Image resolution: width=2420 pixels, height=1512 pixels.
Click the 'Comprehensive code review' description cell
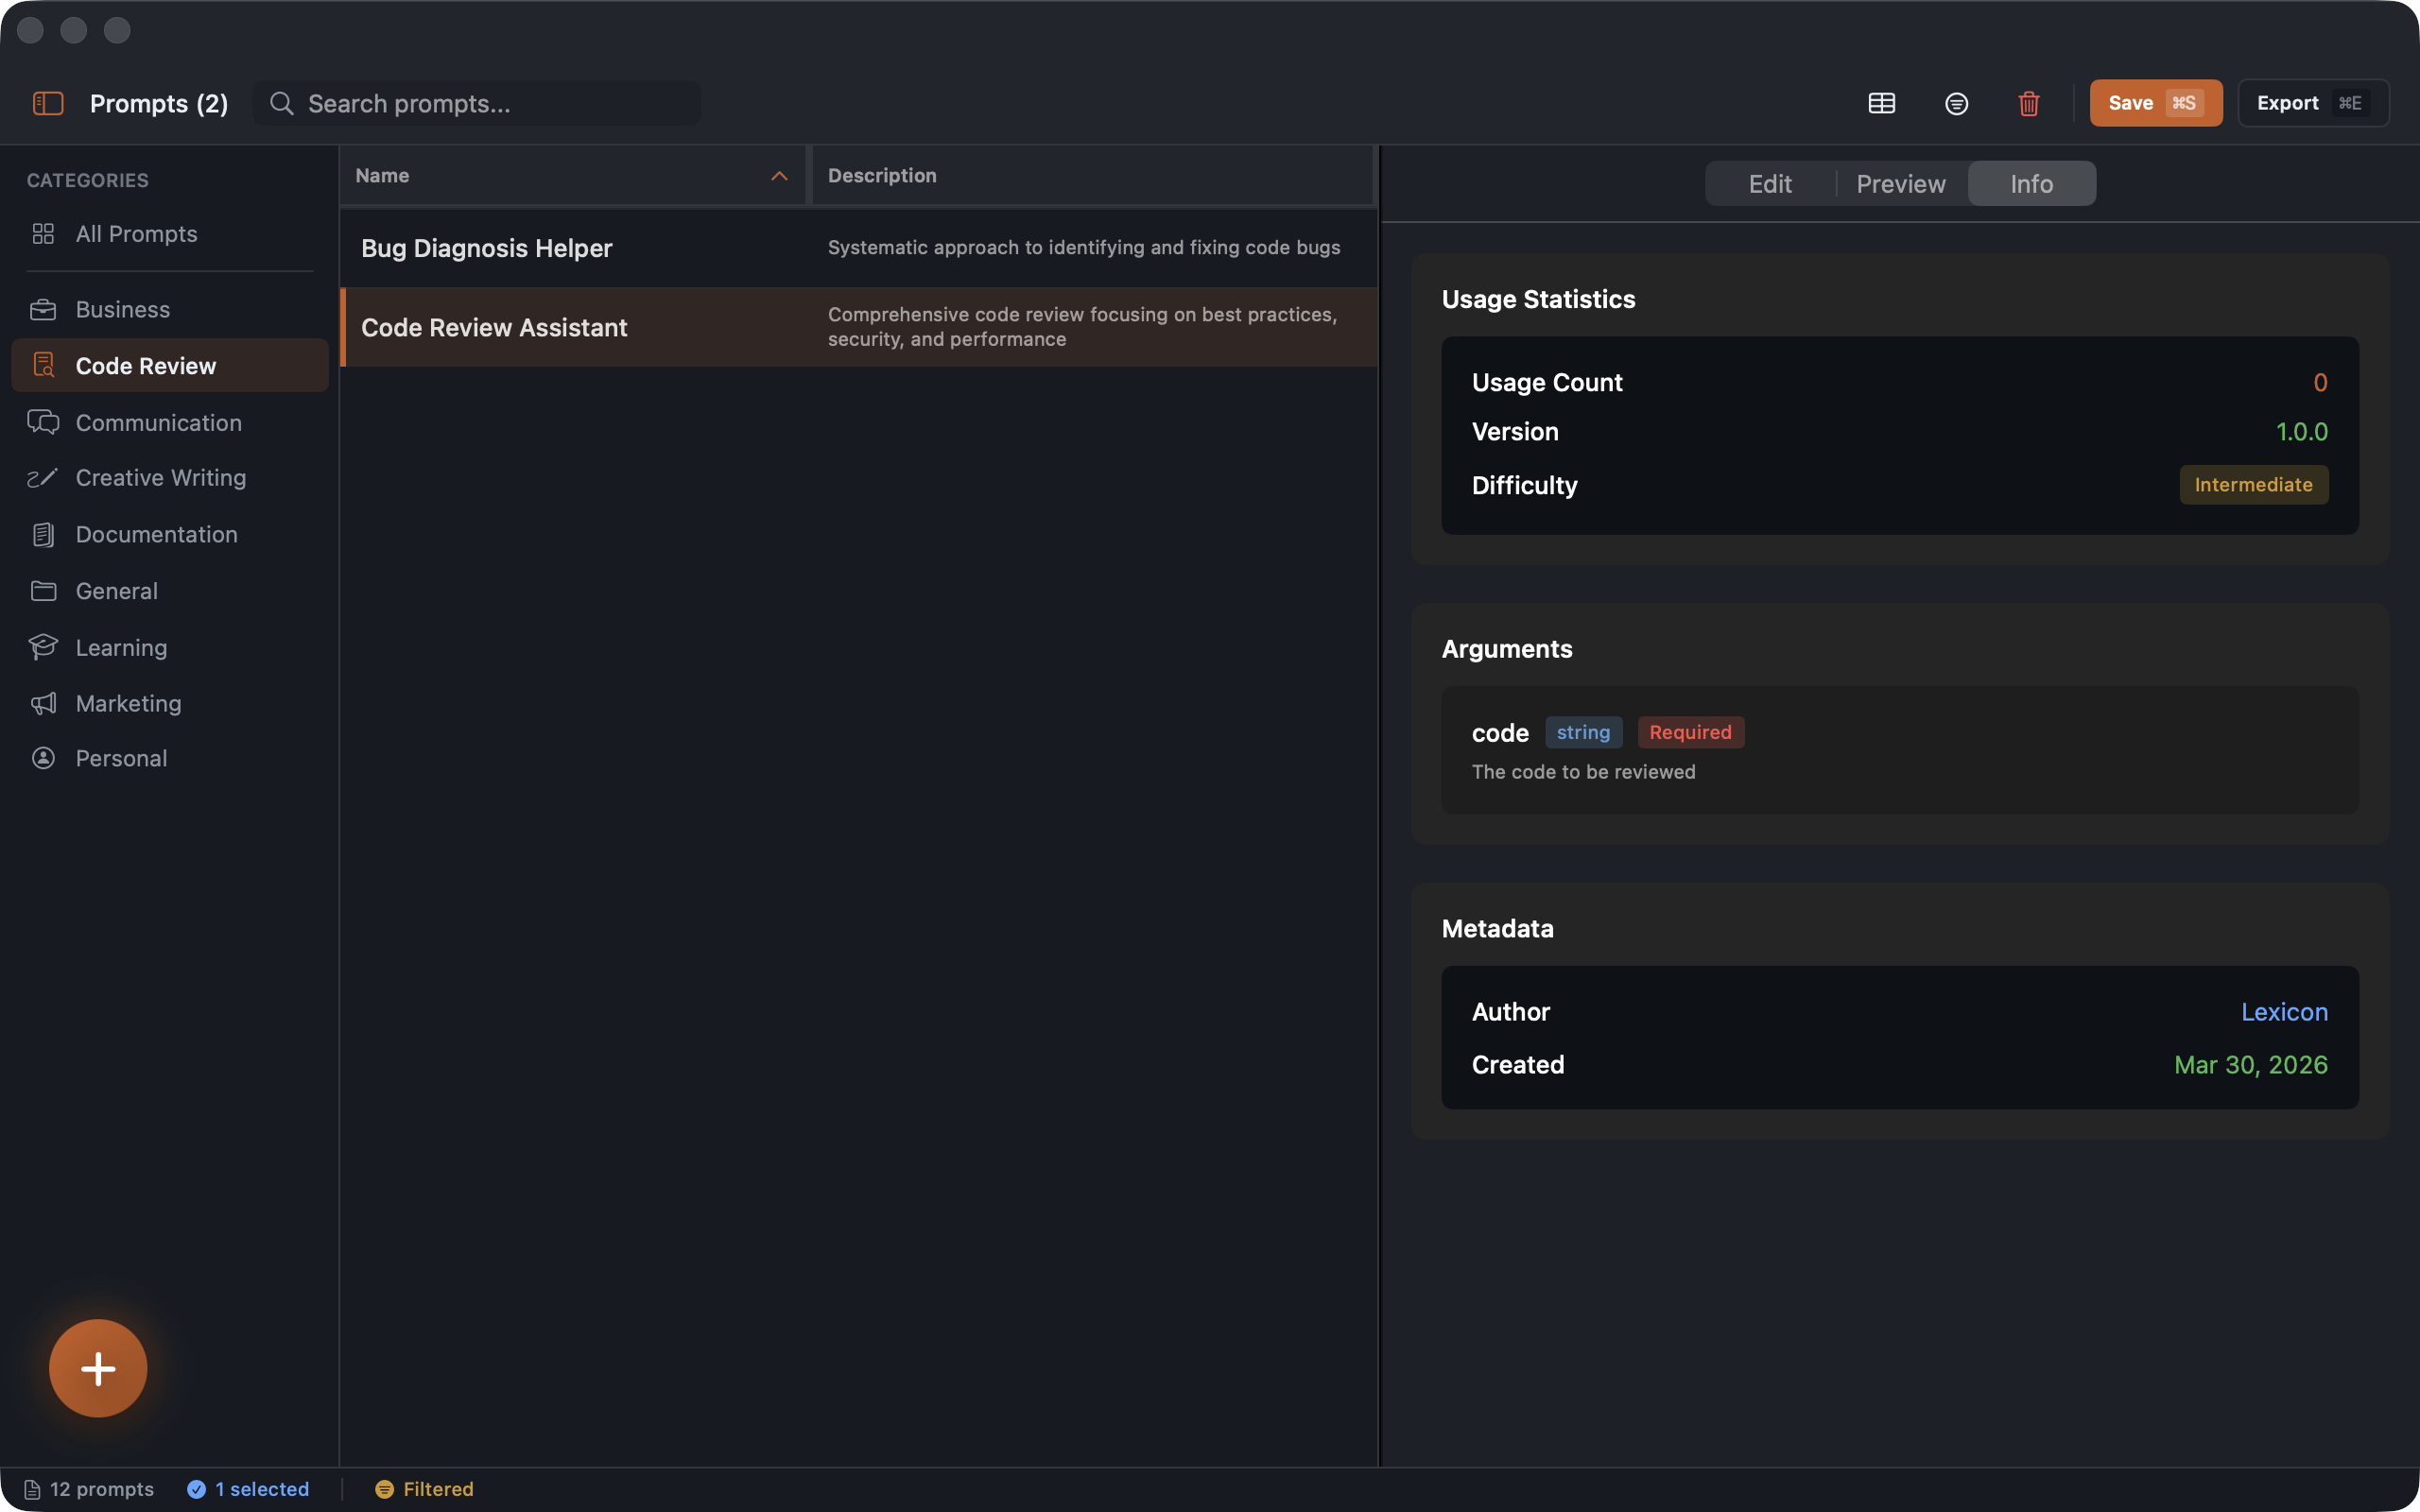point(1082,326)
